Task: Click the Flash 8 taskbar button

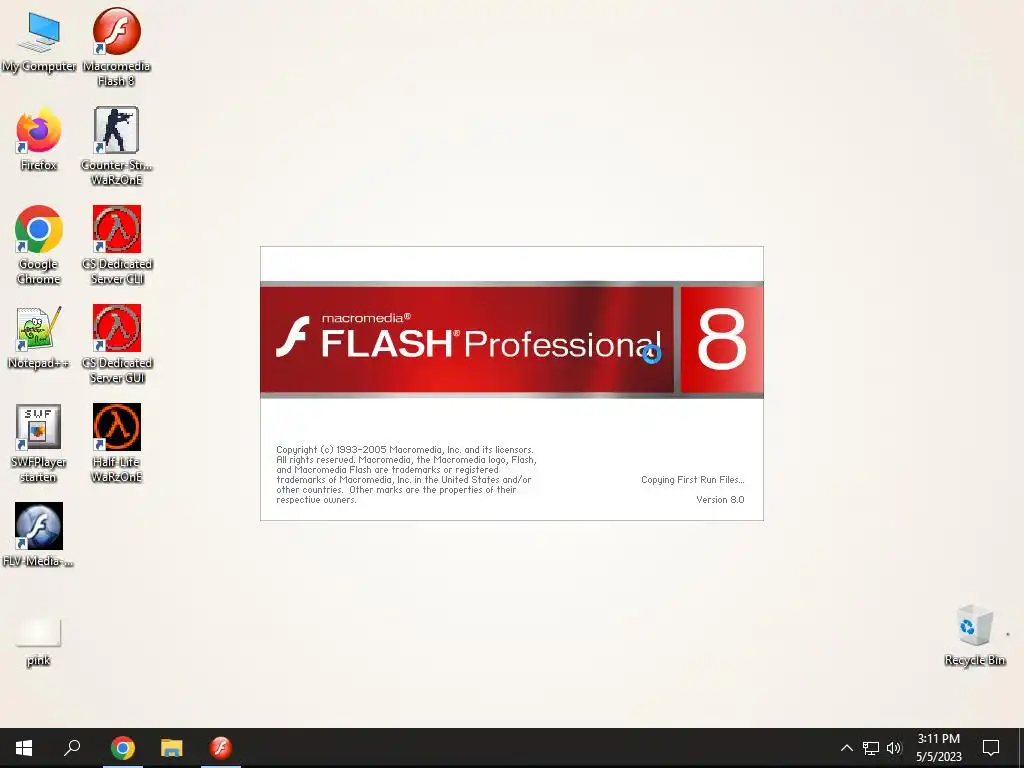Action: point(221,748)
